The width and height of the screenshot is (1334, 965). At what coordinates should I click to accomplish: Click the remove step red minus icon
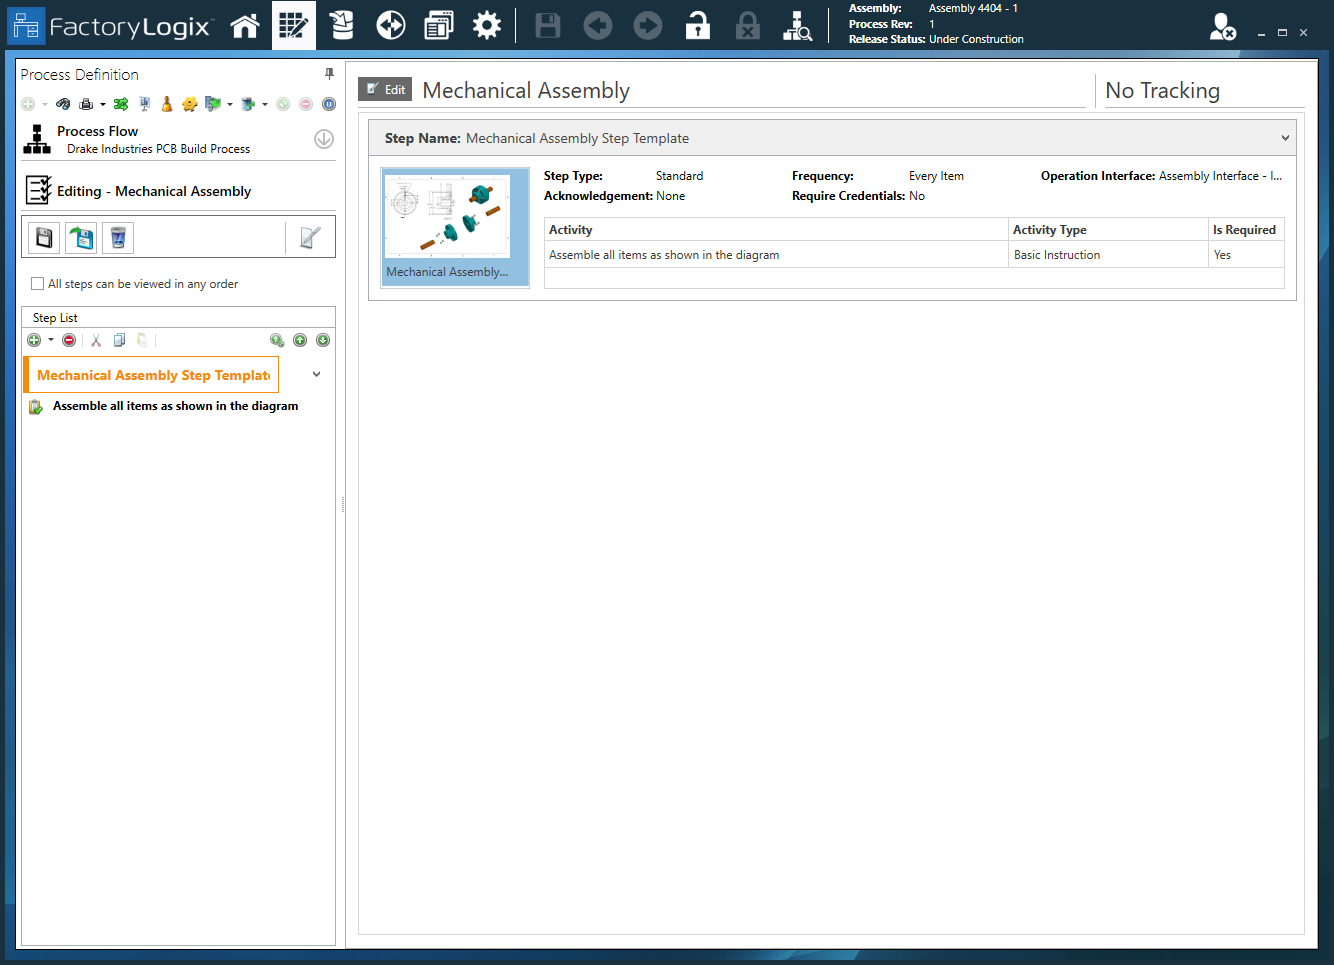click(69, 340)
